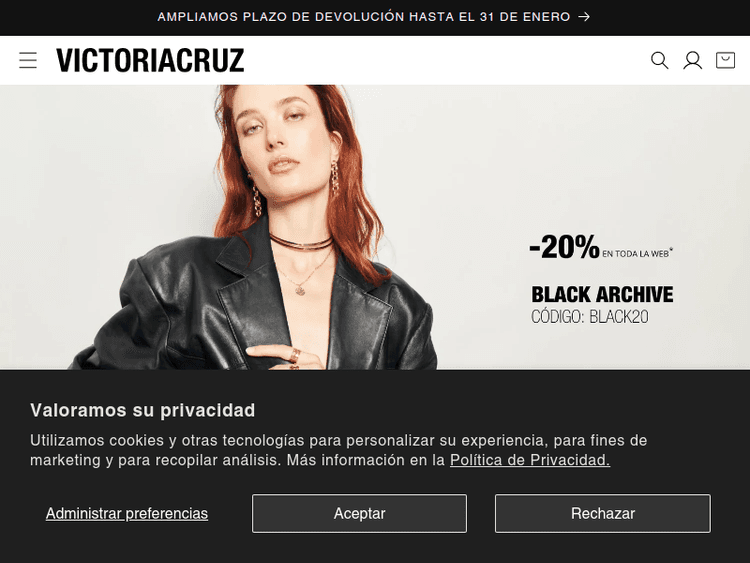Click the Valoramos su privacidad heading

point(143,410)
